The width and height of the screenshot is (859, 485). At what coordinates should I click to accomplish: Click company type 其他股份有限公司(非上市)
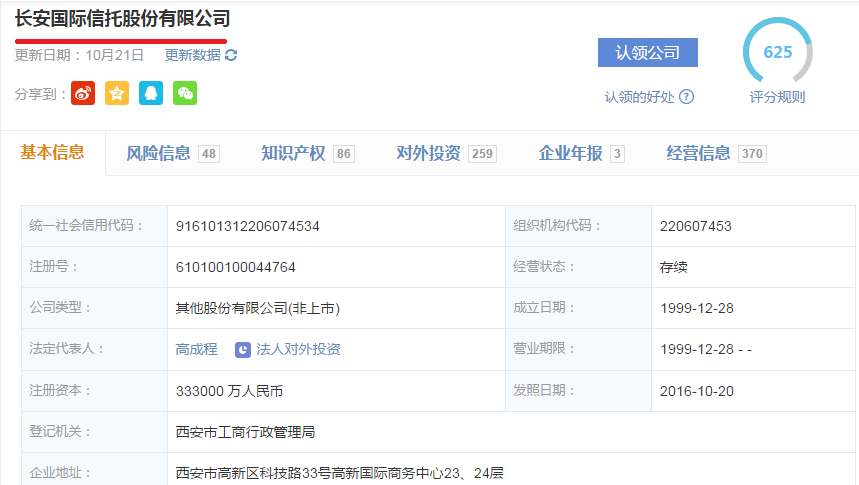[x=257, y=309]
